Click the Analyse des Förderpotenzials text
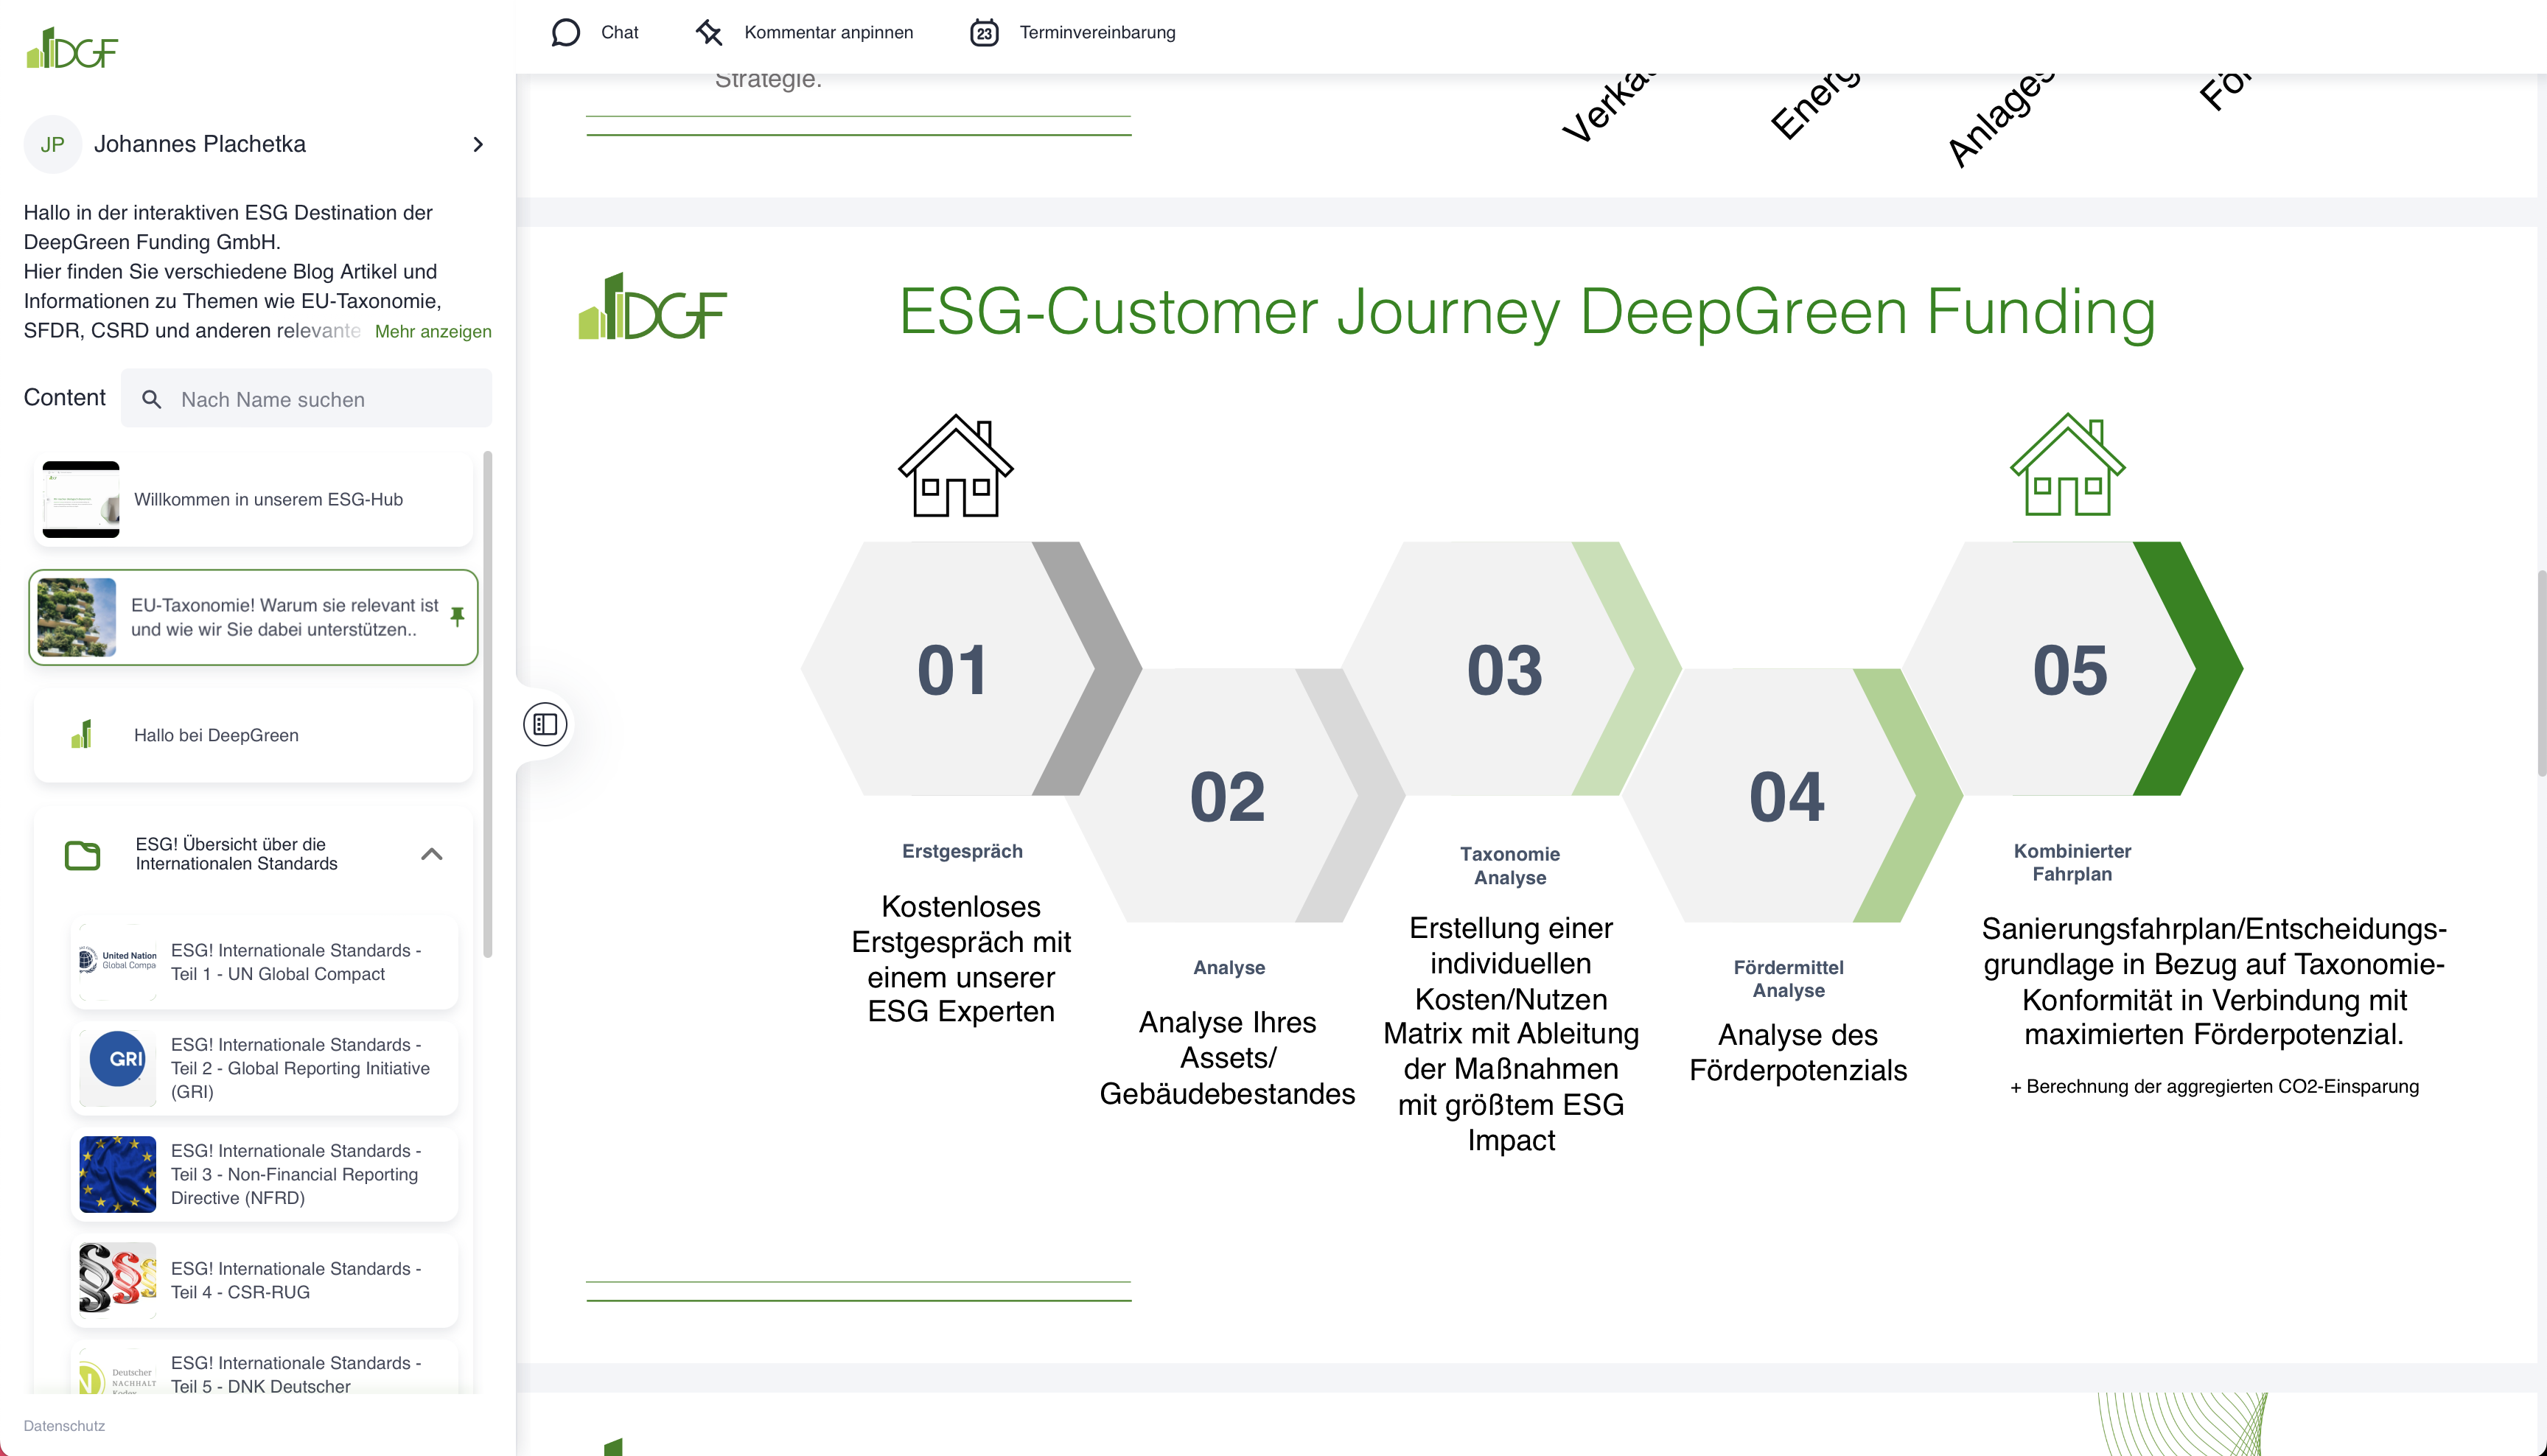2547x1456 pixels. pos(1798,1052)
